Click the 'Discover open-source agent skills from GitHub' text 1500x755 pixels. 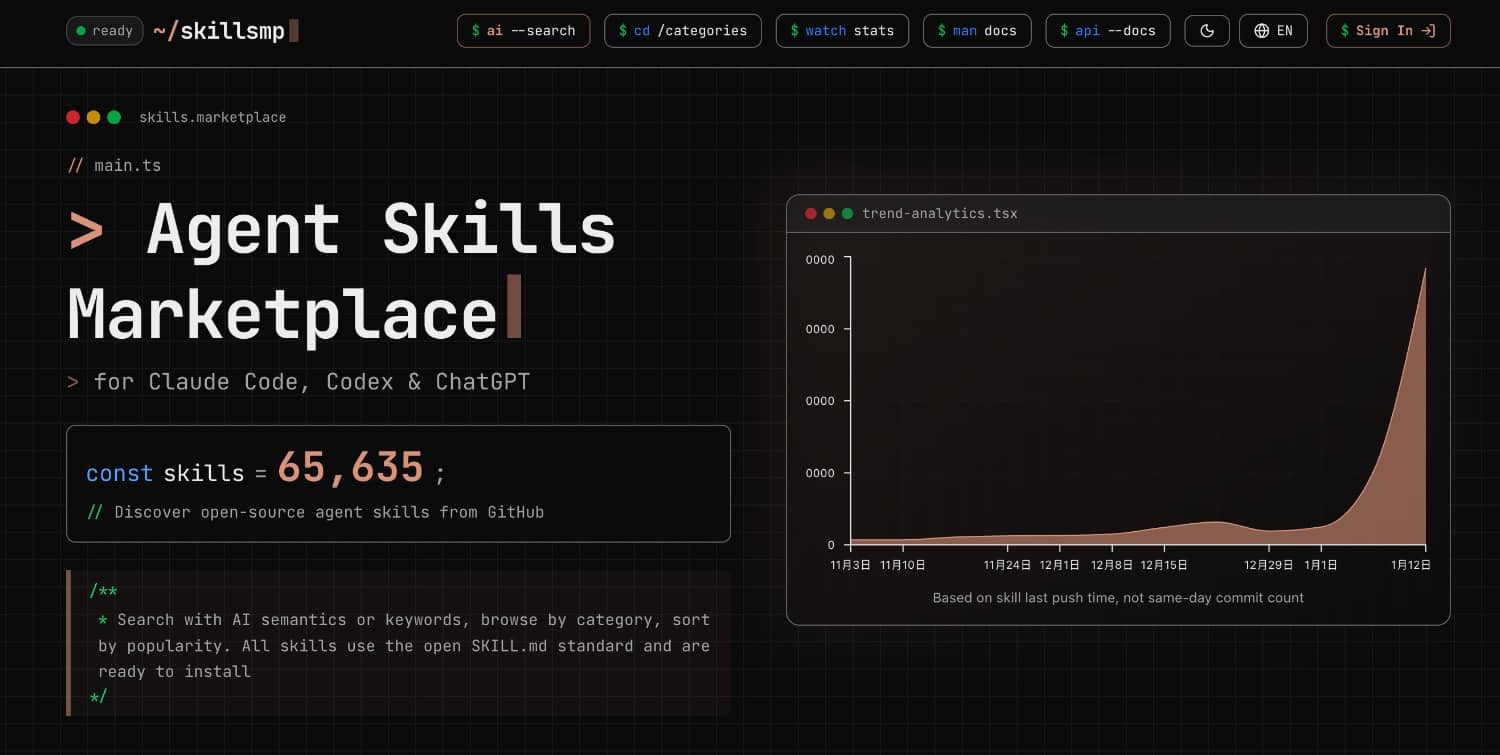pos(329,512)
